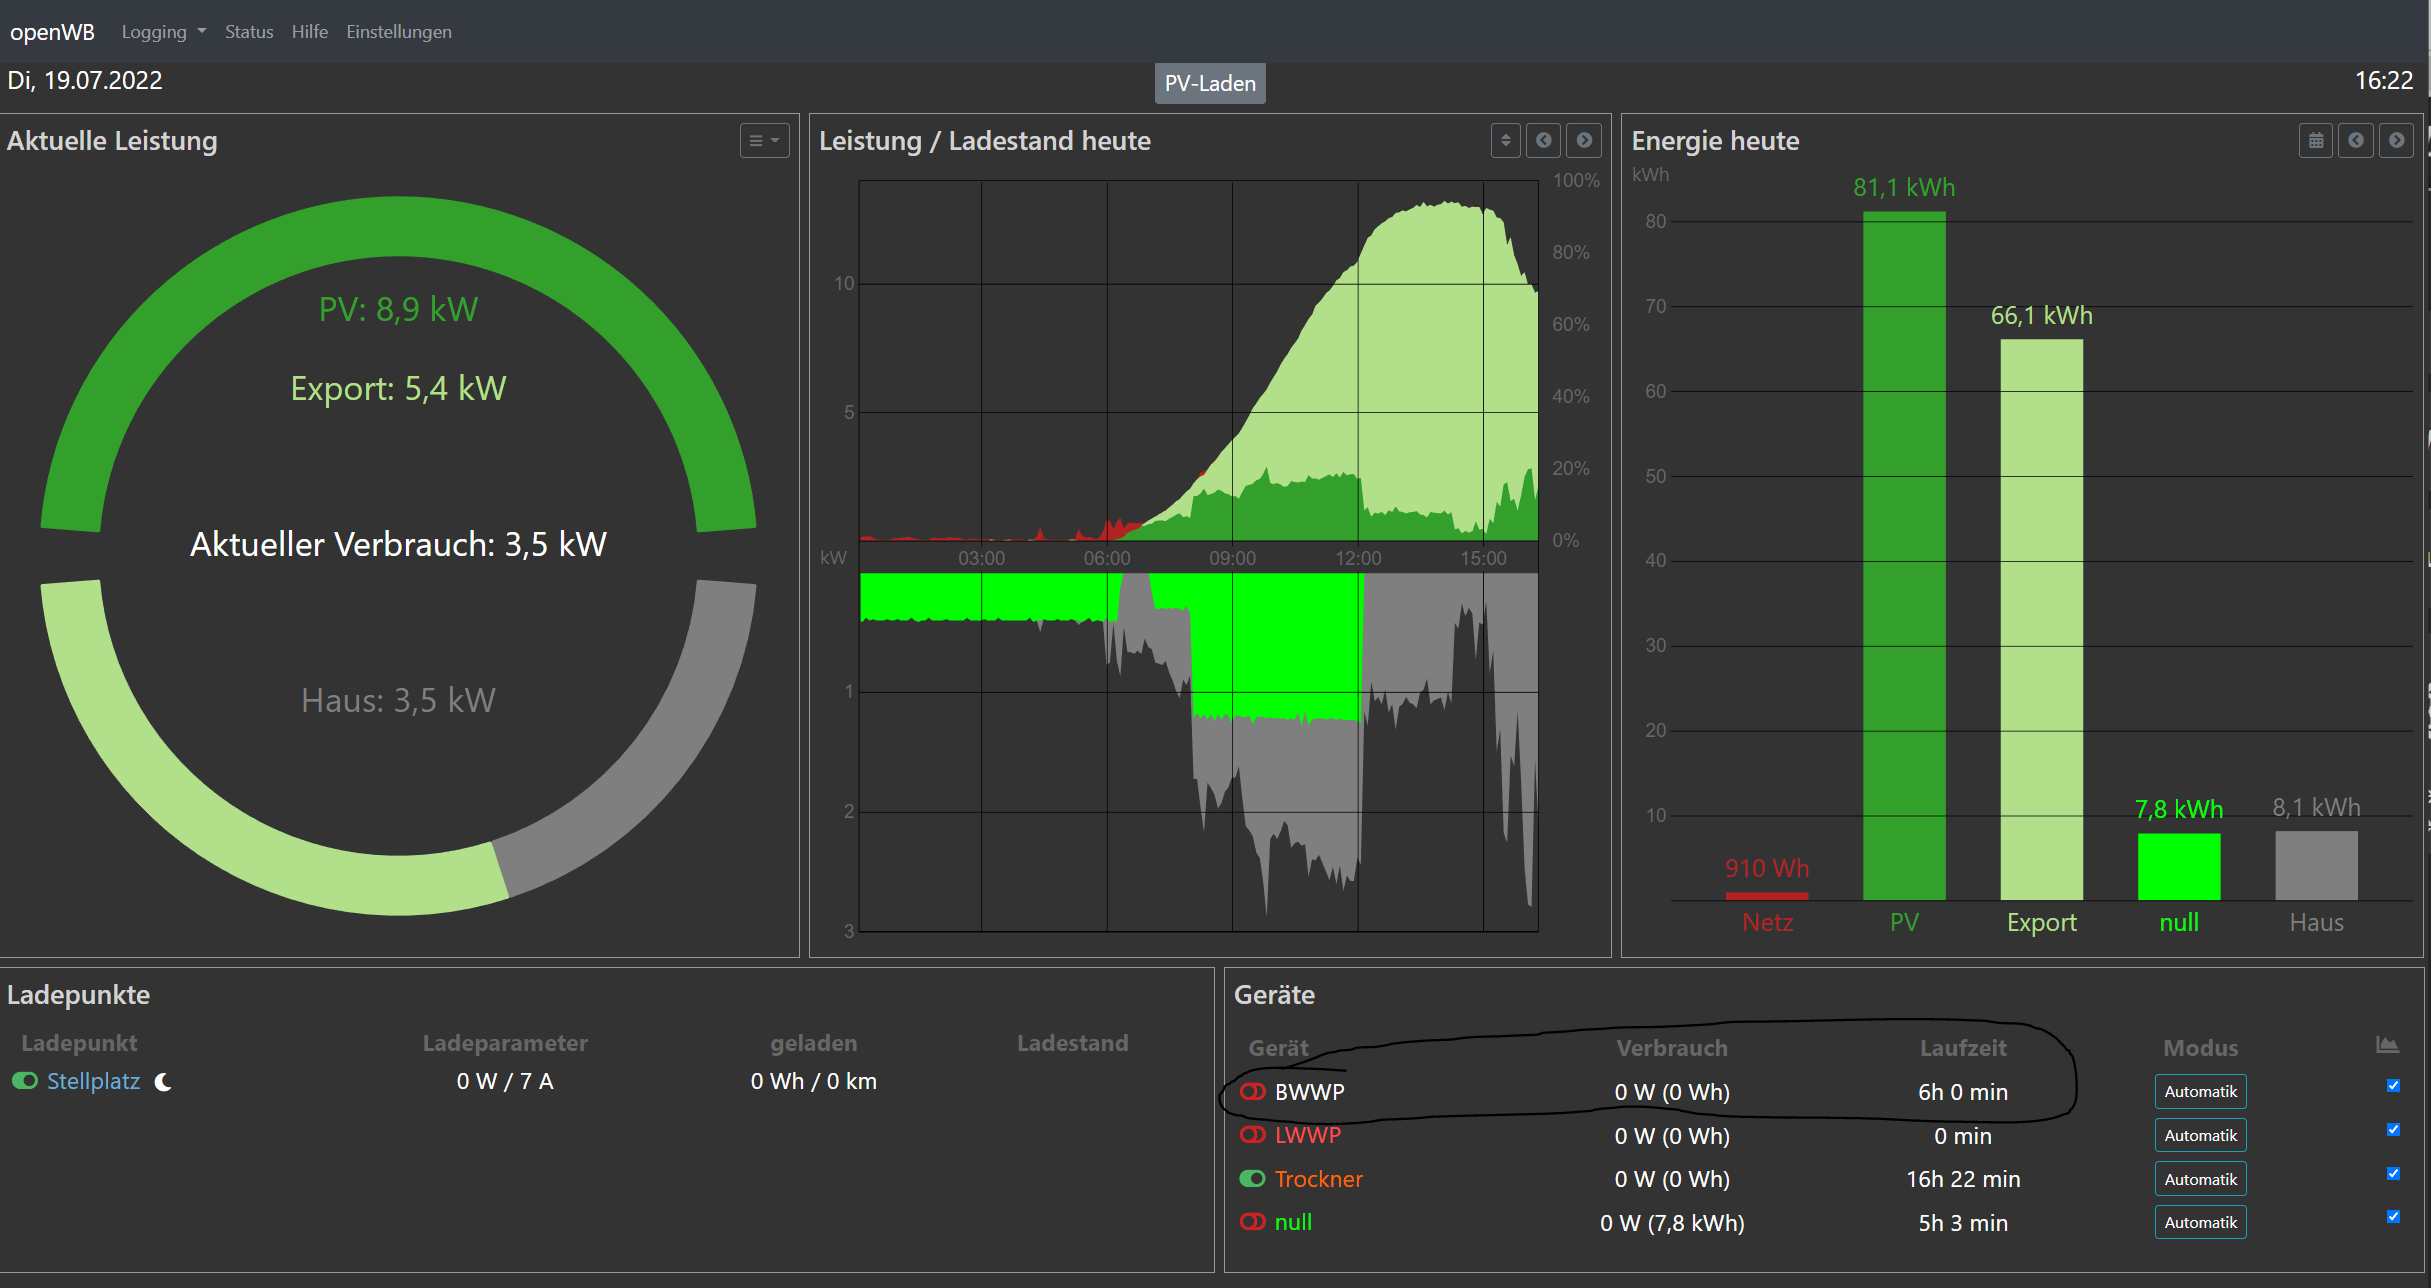This screenshot has width=2431, height=1288.
Task: Uncheck the checkbox in LWWP row
Action: (x=2393, y=1130)
